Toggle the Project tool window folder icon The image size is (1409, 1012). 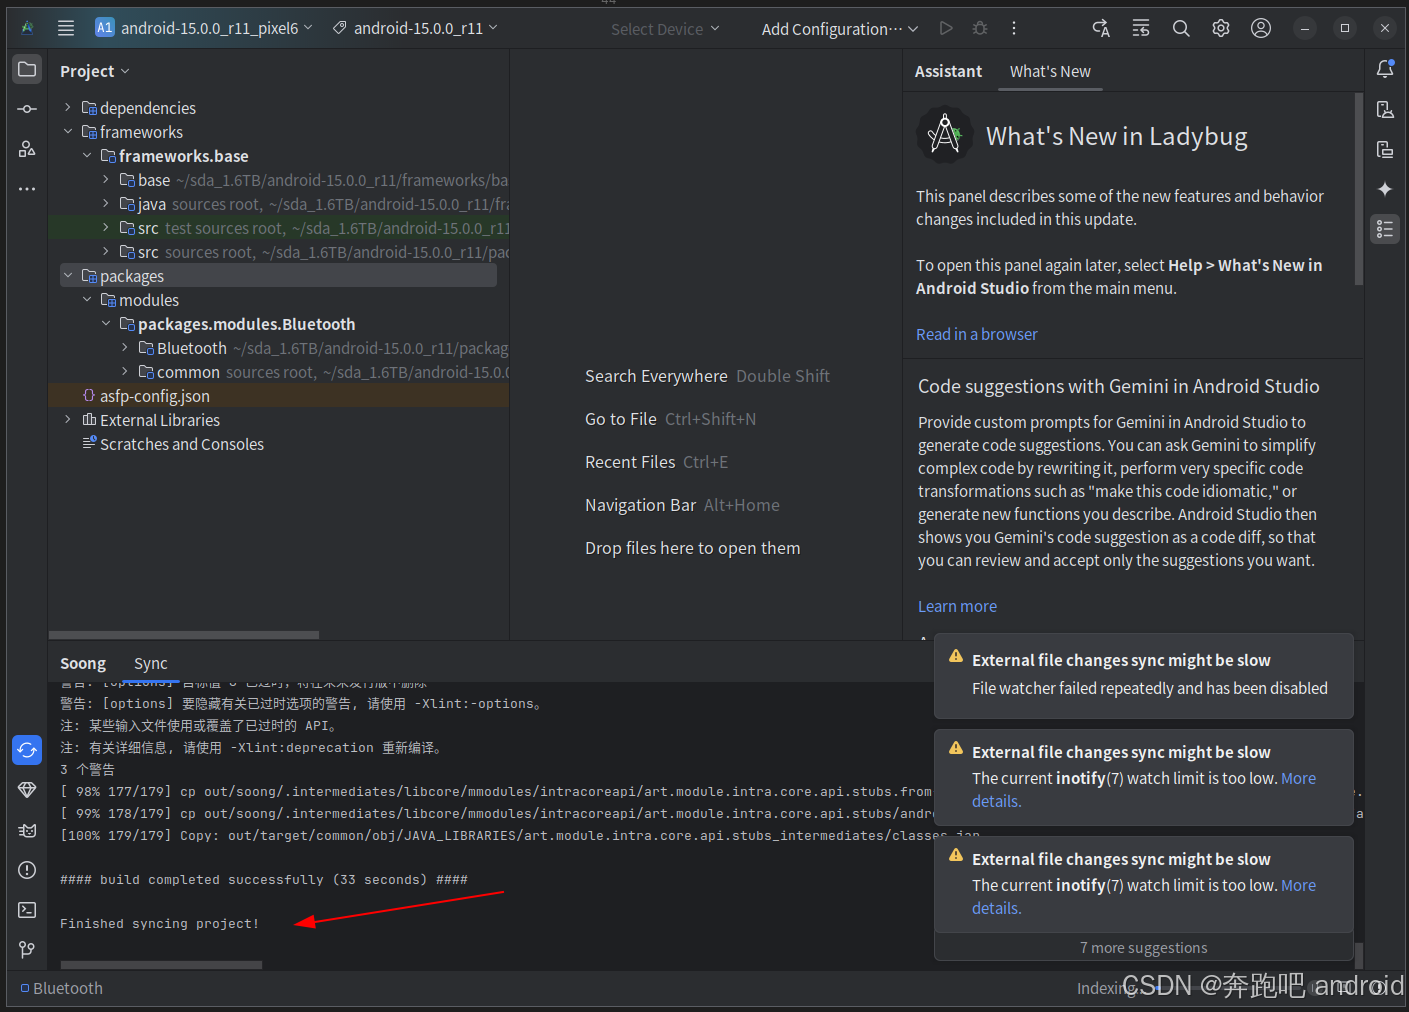pos(27,69)
